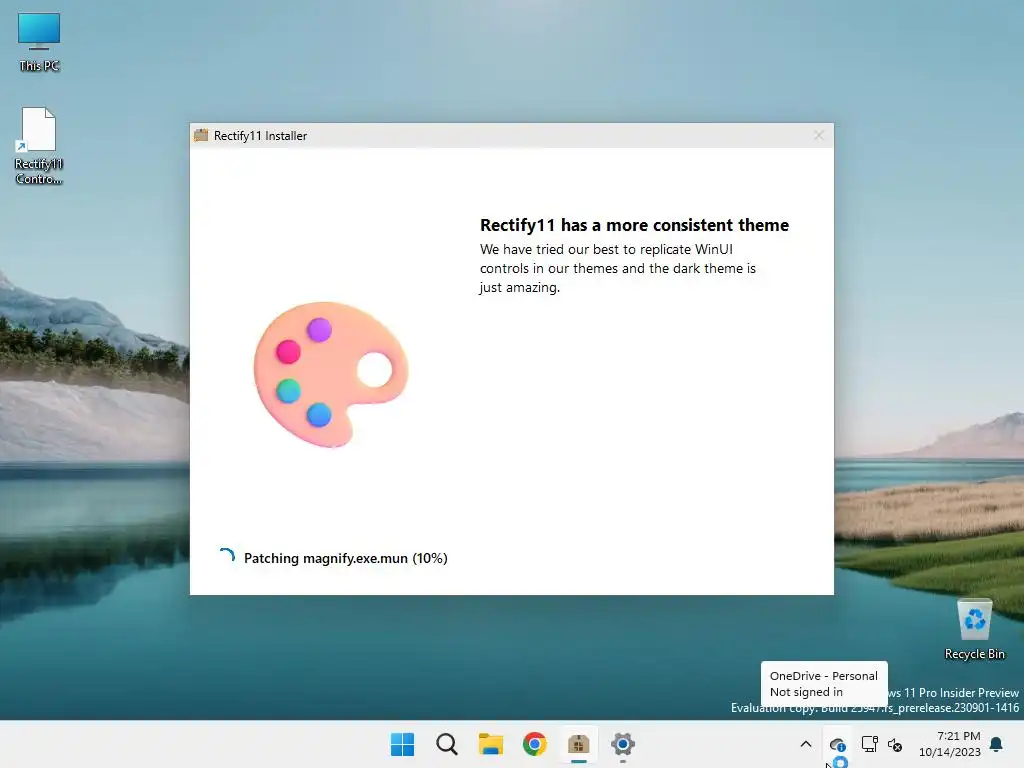Click the Rectify11 Installer title bar icon

201,135
